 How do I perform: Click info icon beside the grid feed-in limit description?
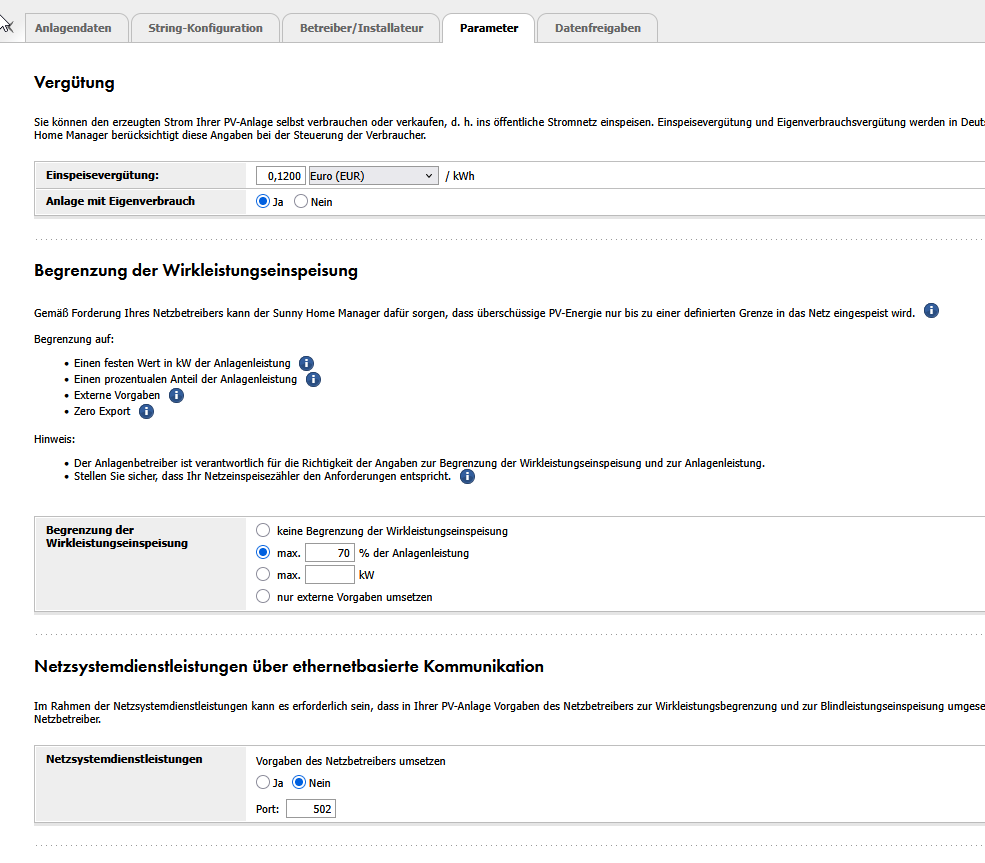931,311
